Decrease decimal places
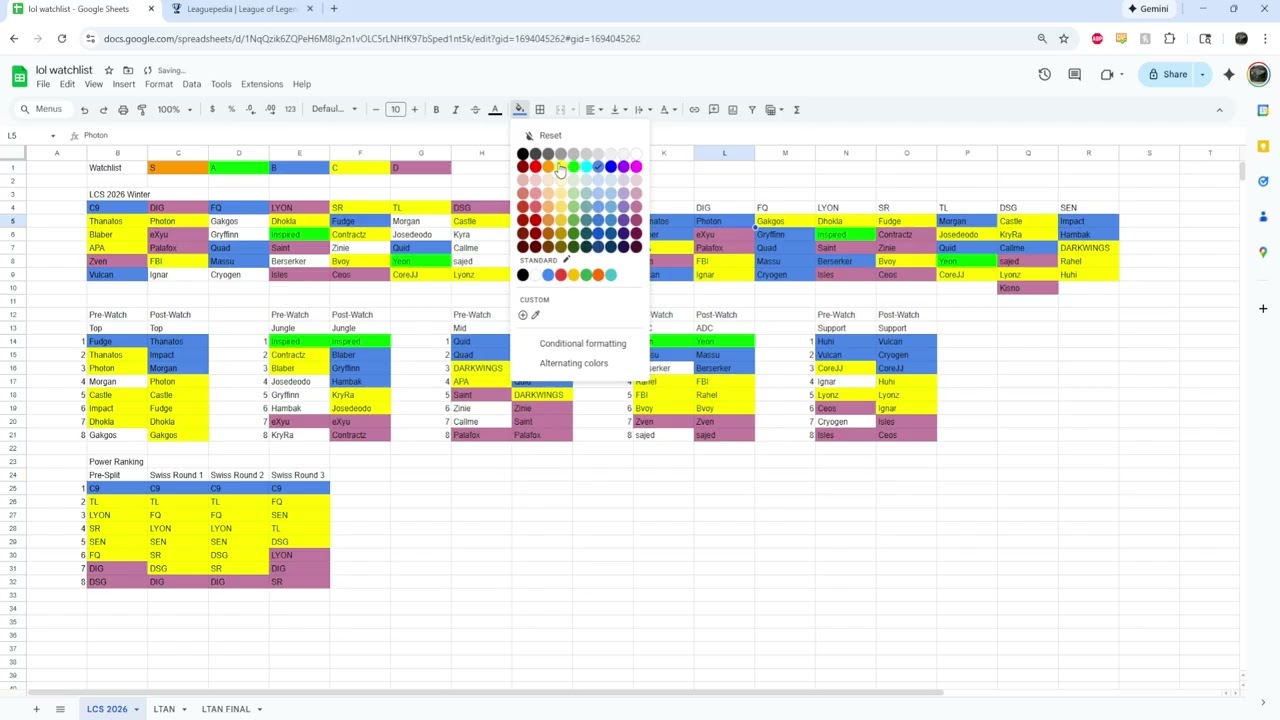Screen dimensions: 1280x720 point(251,110)
